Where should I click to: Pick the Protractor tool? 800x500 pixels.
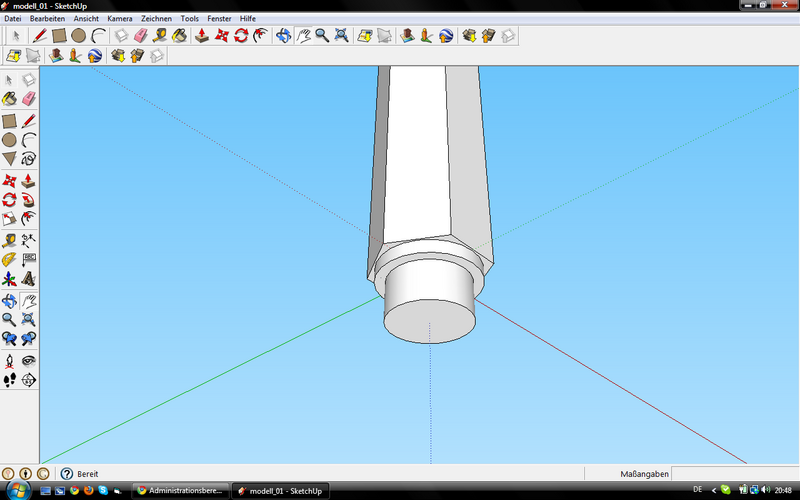pos(9,259)
